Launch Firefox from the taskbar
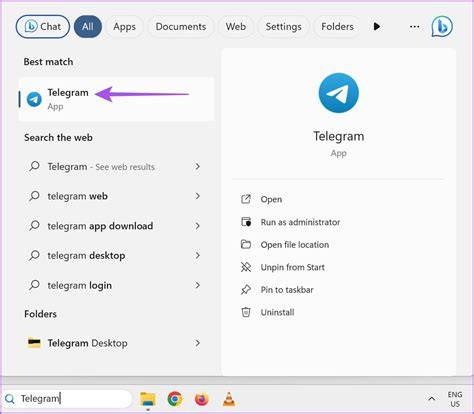474x414 pixels. tap(202, 399)
